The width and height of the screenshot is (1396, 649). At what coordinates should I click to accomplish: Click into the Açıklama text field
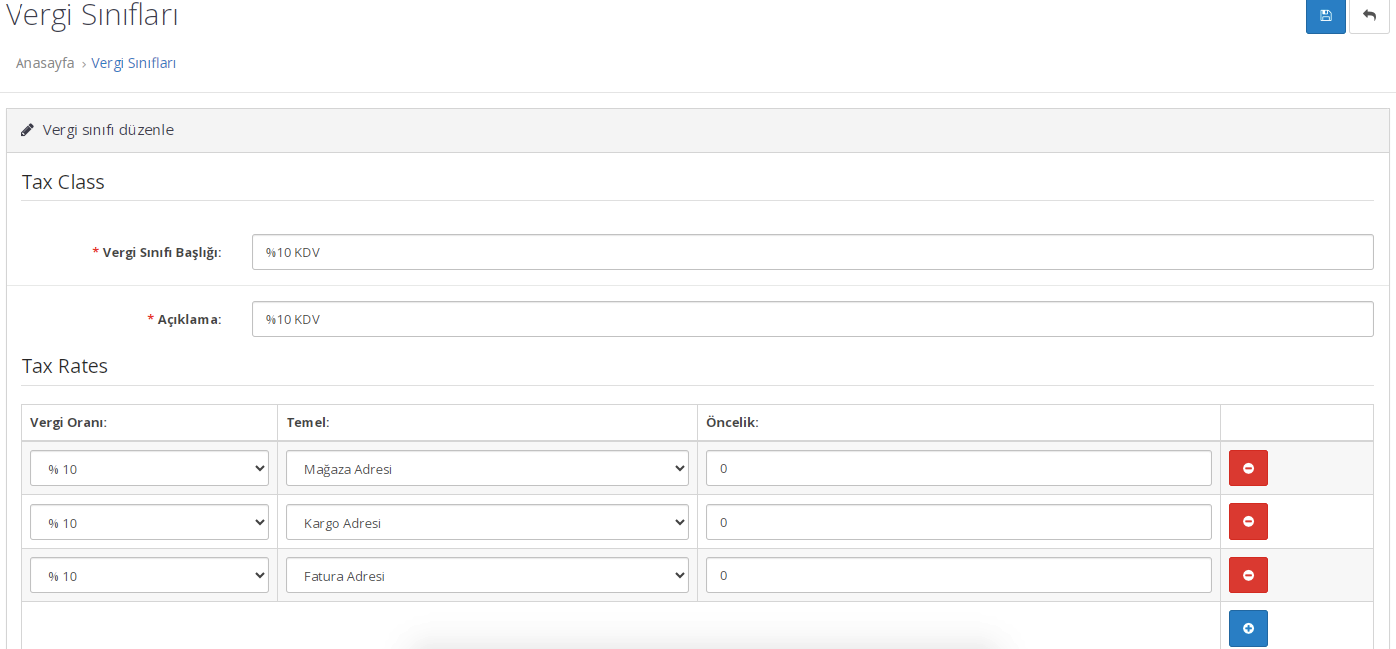click(812, 319)
